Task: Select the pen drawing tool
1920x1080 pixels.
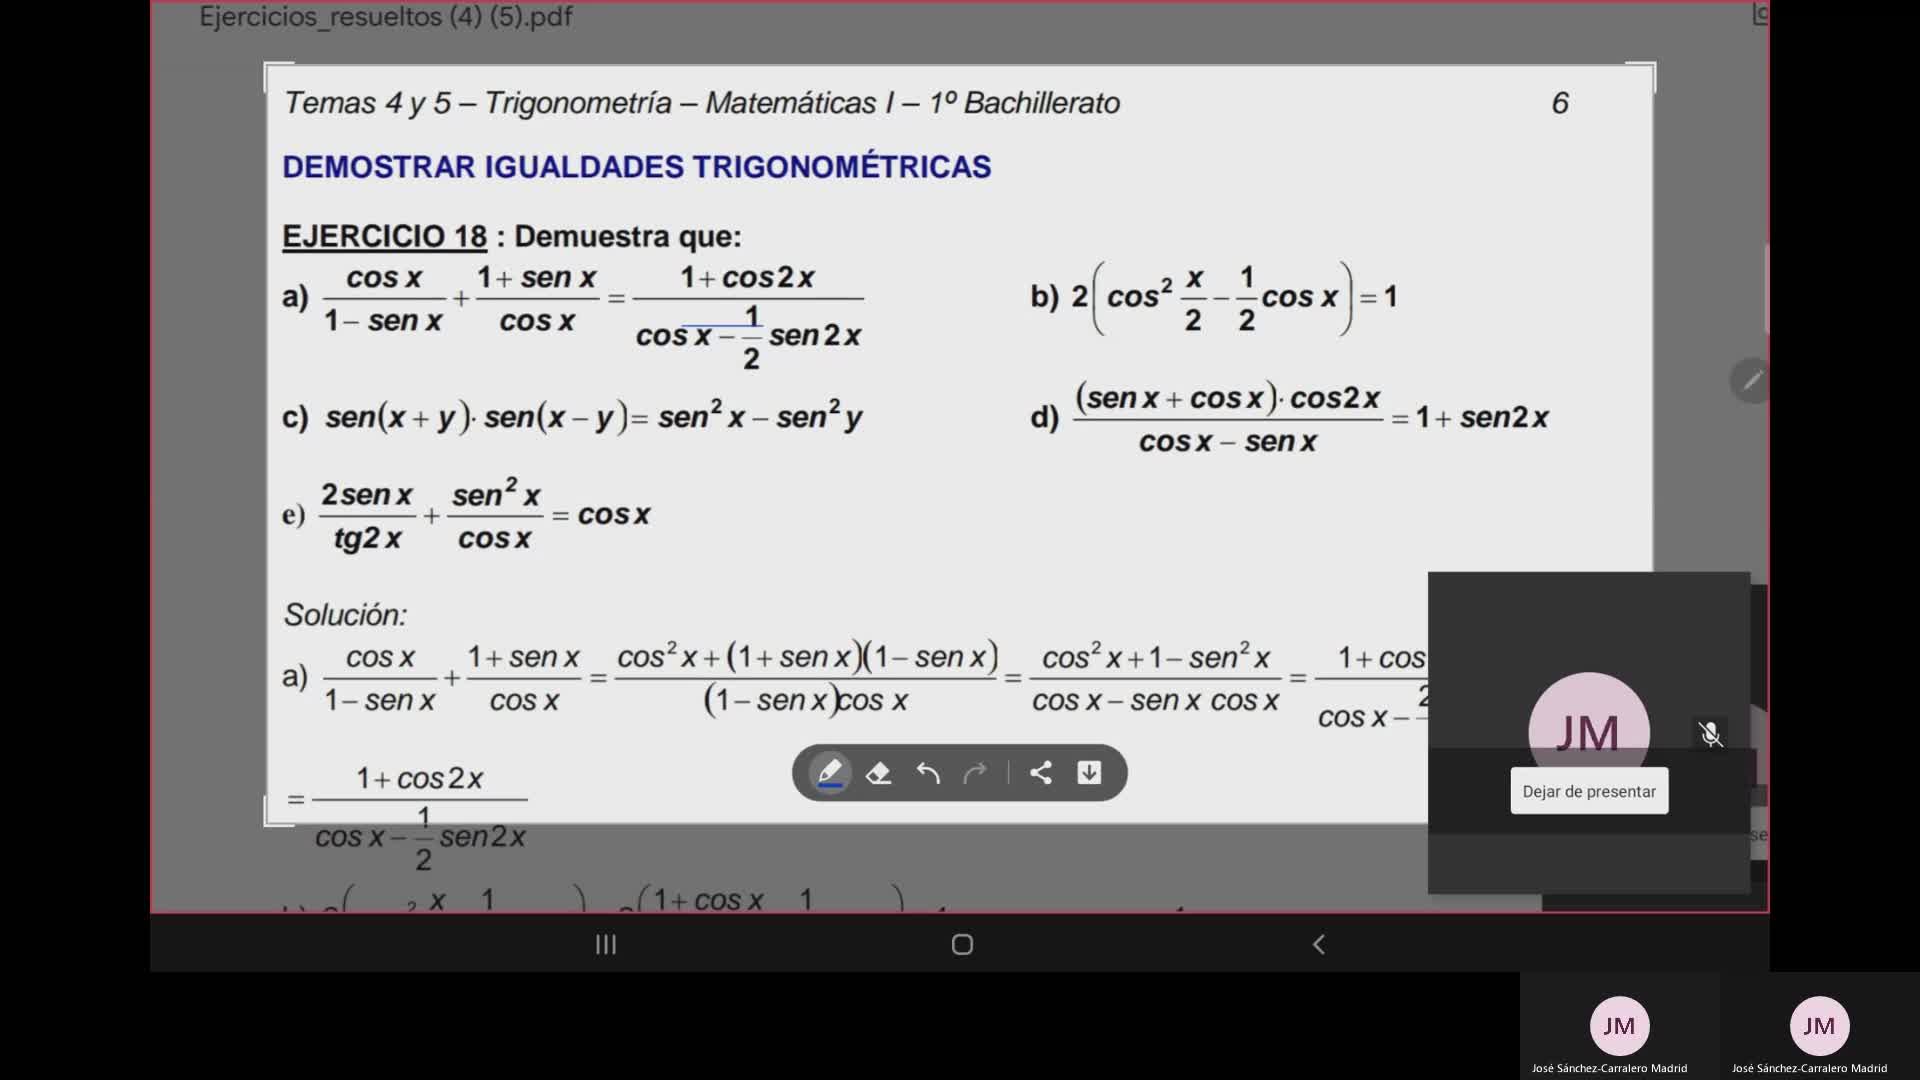Action: click(830, 773)
